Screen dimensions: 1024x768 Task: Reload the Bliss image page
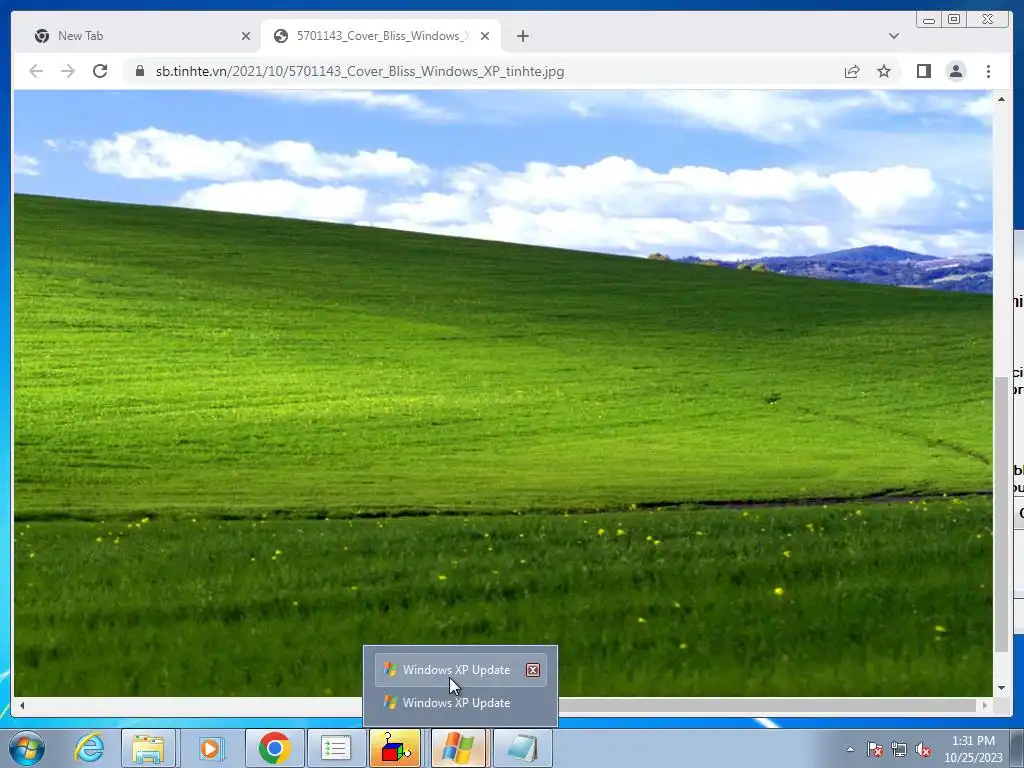100,71
